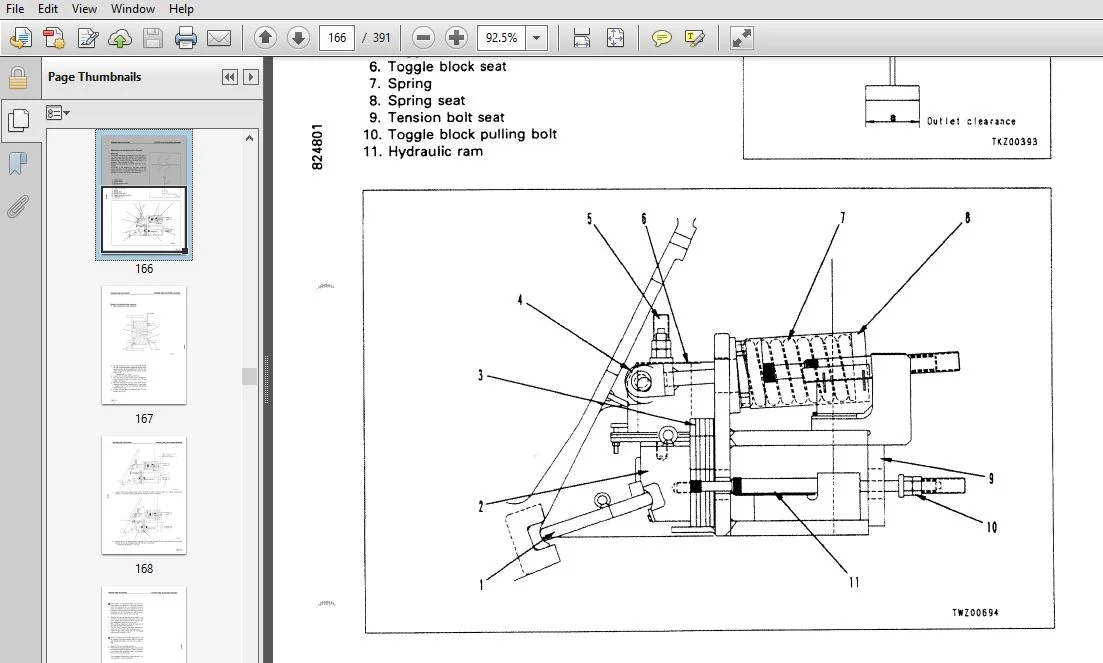Click the Create PDF toolbar icon

pyautogui.click(x=53, y=37)
